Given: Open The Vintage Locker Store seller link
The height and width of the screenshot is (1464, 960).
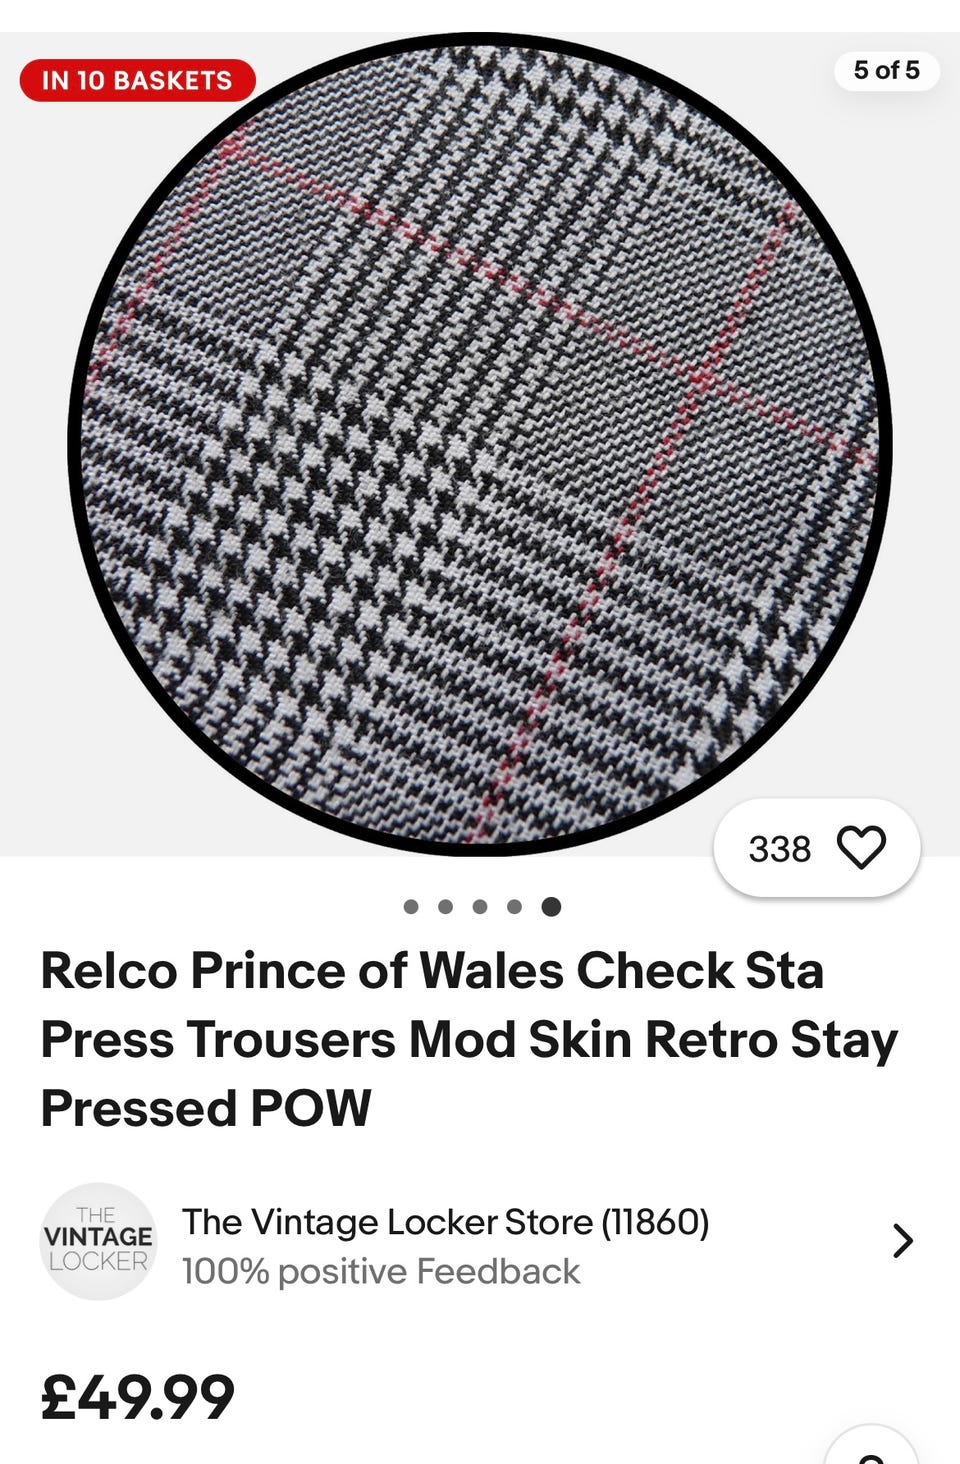Looking at the screenshot, I should (389, 1222).
